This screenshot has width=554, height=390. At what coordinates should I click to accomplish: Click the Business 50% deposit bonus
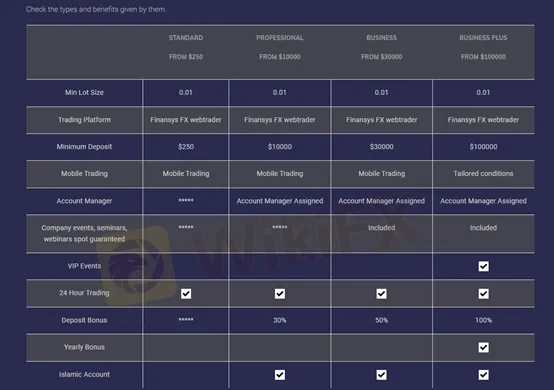click(382, 320)
